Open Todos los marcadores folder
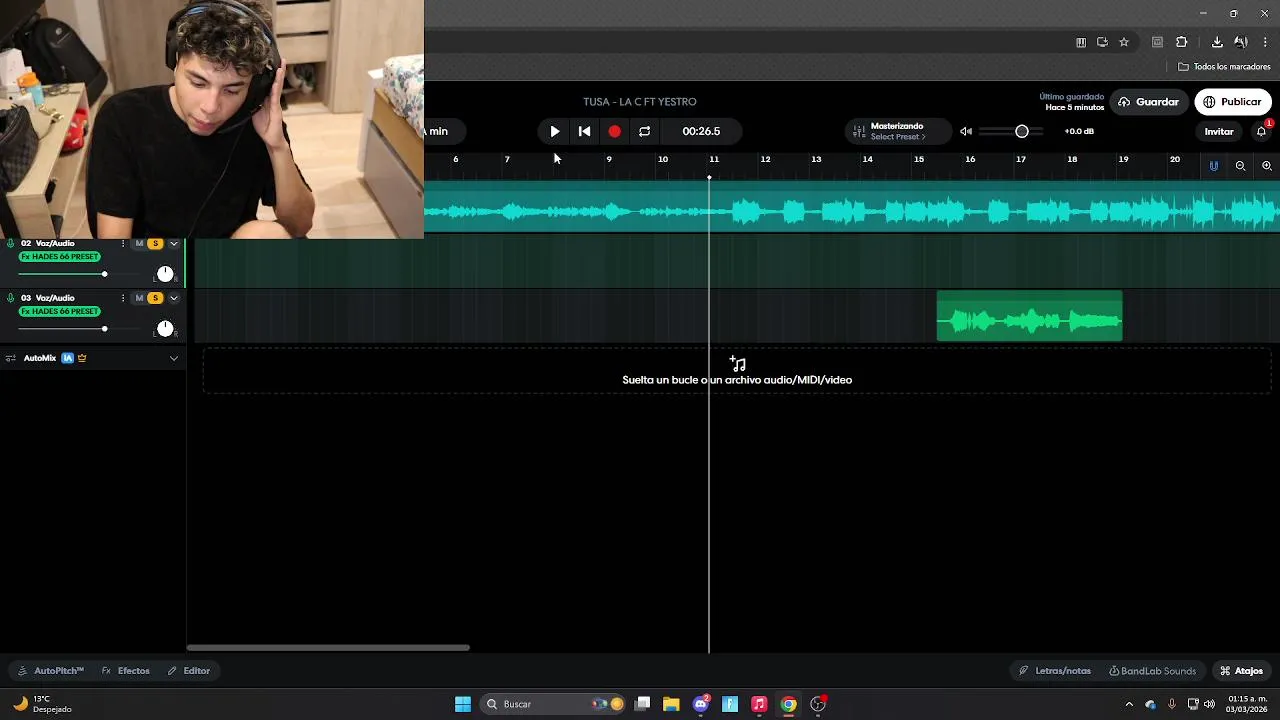This screenshot has height=720, width=1280. [x=1224, y=67]
